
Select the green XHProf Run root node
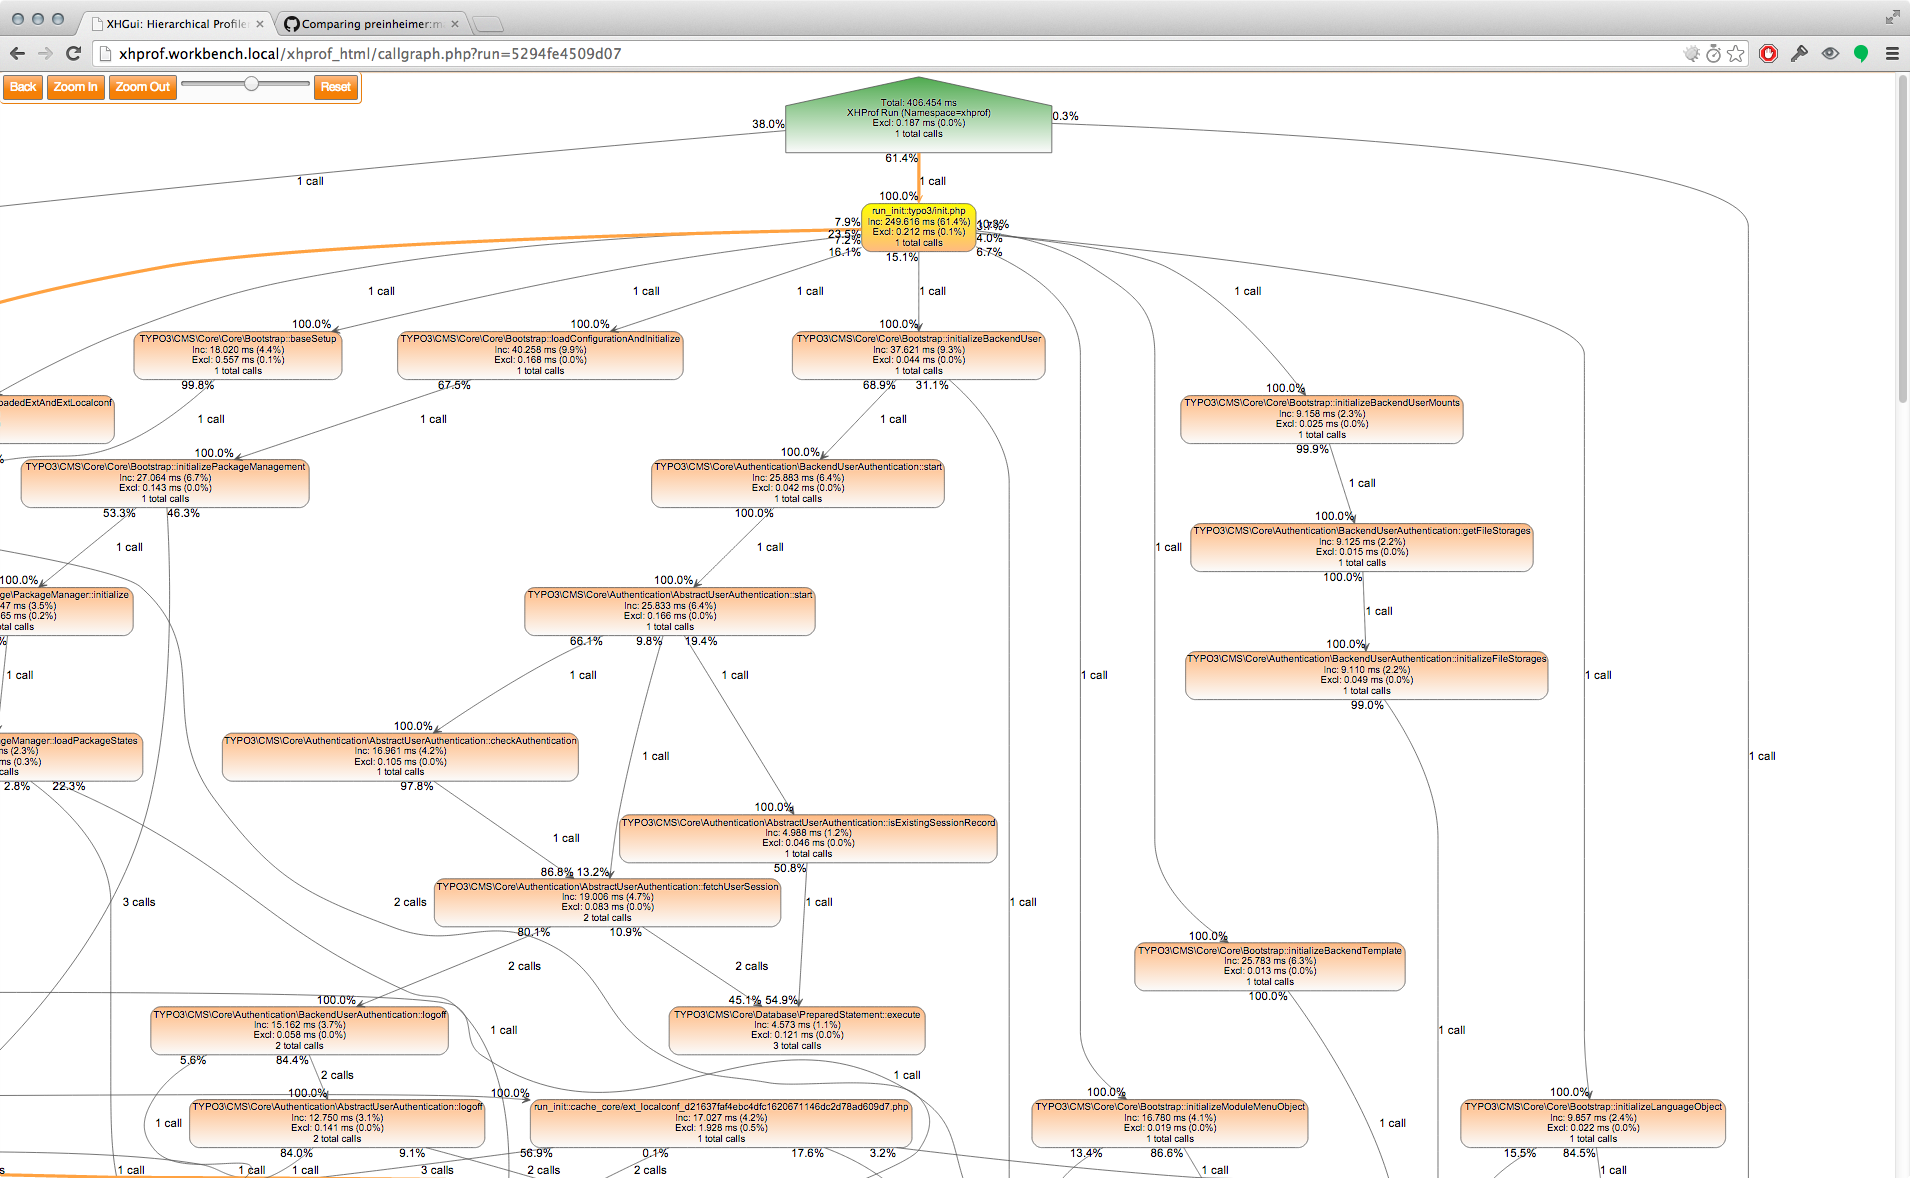tap(918, 117)
